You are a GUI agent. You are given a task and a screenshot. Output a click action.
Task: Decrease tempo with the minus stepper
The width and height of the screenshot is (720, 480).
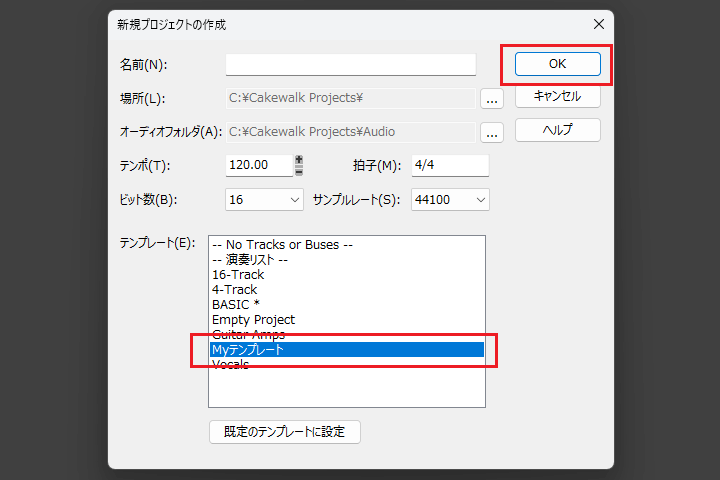point(298,171)
